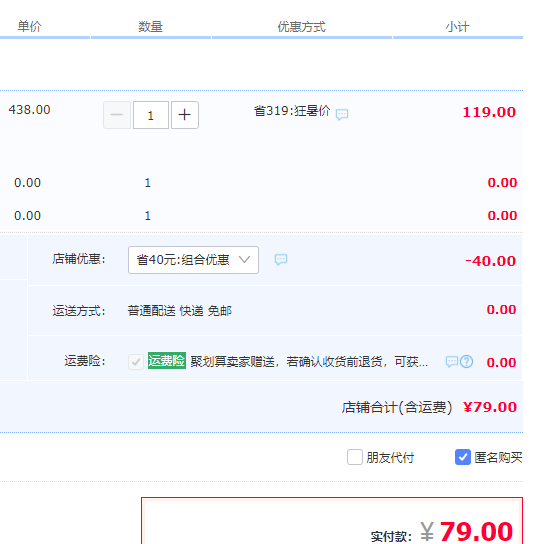Click comment icon in the 运费险 row
Image resolution: width=540 pixels, height=544 pixels.
pos(452,362)
